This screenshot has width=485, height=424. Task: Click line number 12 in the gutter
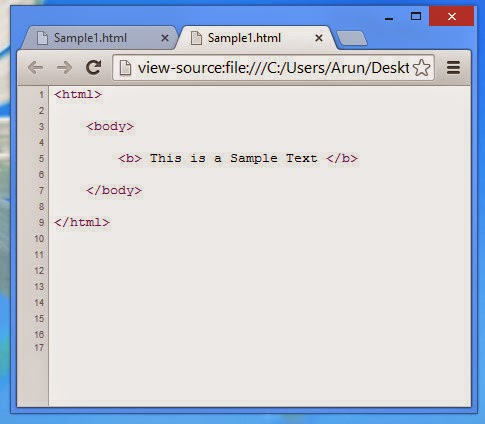tap(39, 270)
